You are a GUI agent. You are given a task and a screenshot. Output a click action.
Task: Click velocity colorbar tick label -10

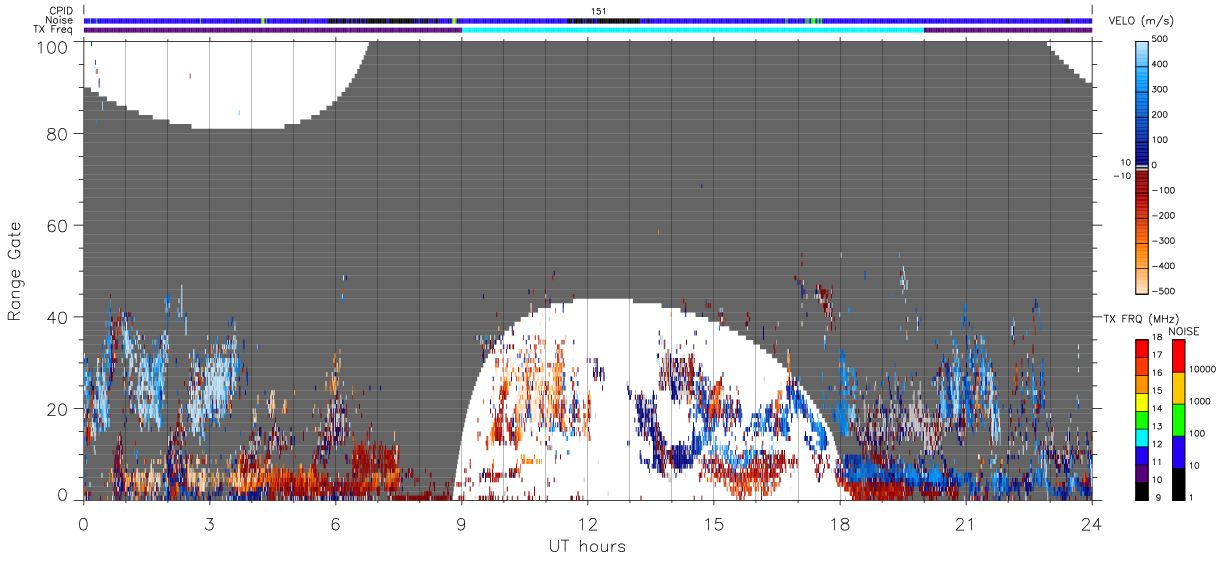(1120, 177)
